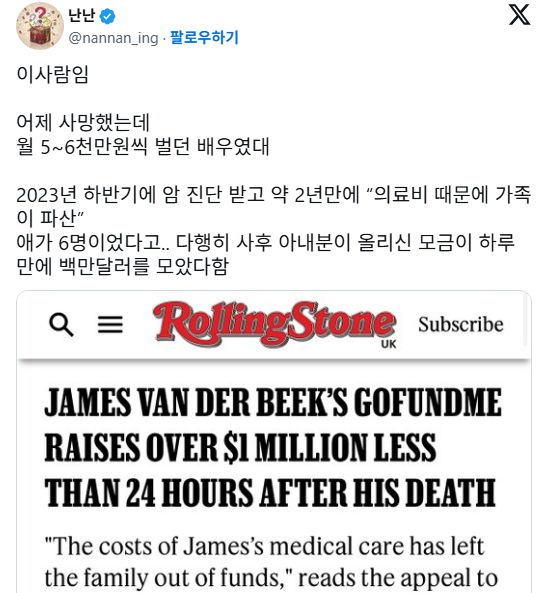Image resolution: width=545 pixels, height=593 pixels.
Task: Click the tweet text starting 이사람임
Action: tap(52, 74)
